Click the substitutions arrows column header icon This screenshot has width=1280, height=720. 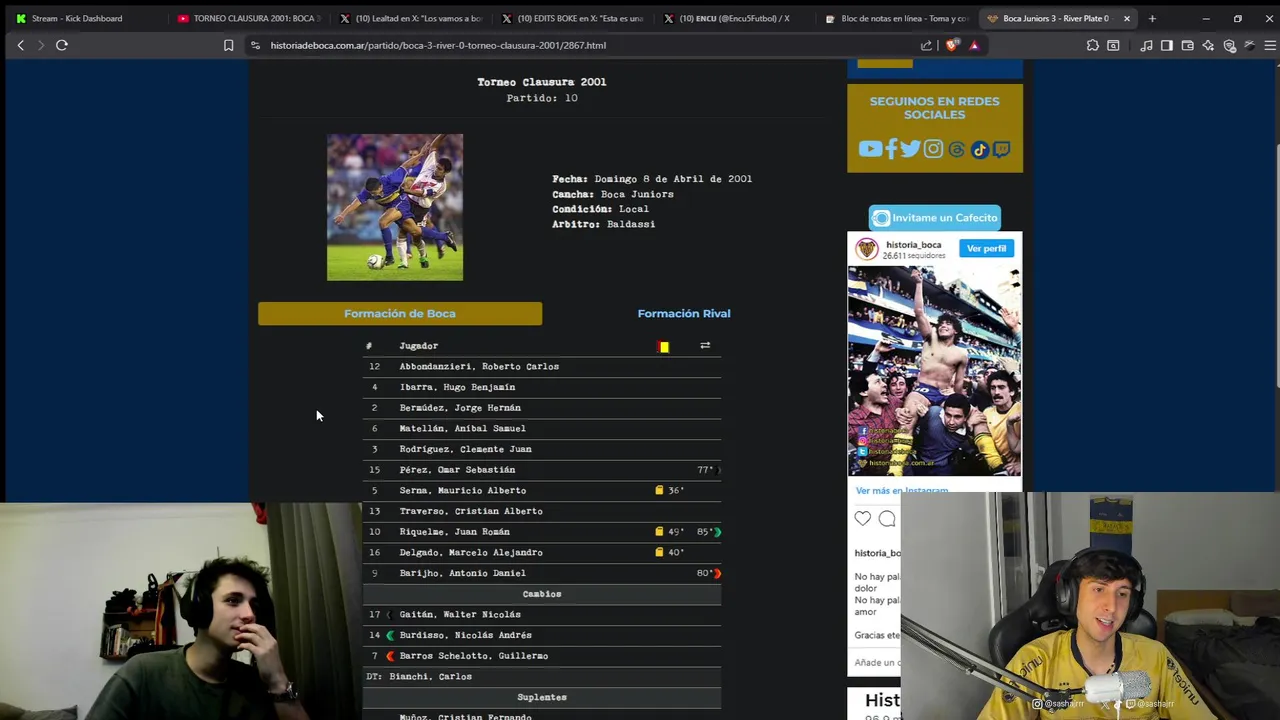coord(705,346)
